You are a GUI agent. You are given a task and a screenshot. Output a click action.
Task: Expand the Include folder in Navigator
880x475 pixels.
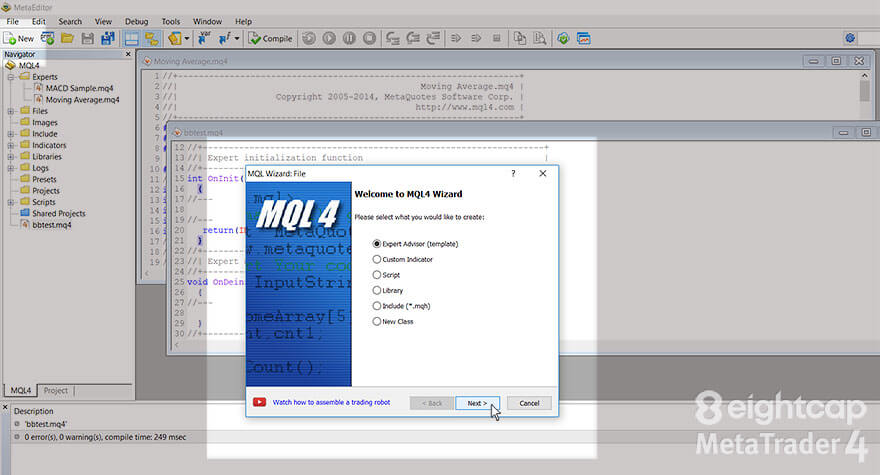(11, 134)
